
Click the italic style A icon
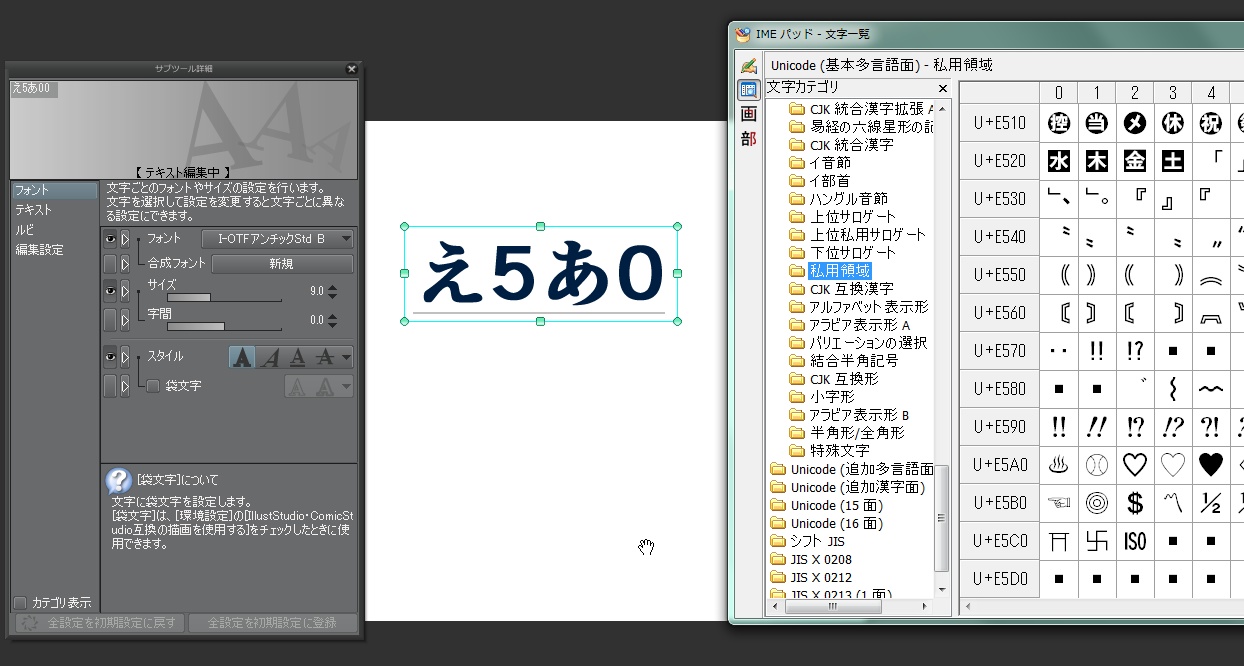coord(269,357)
